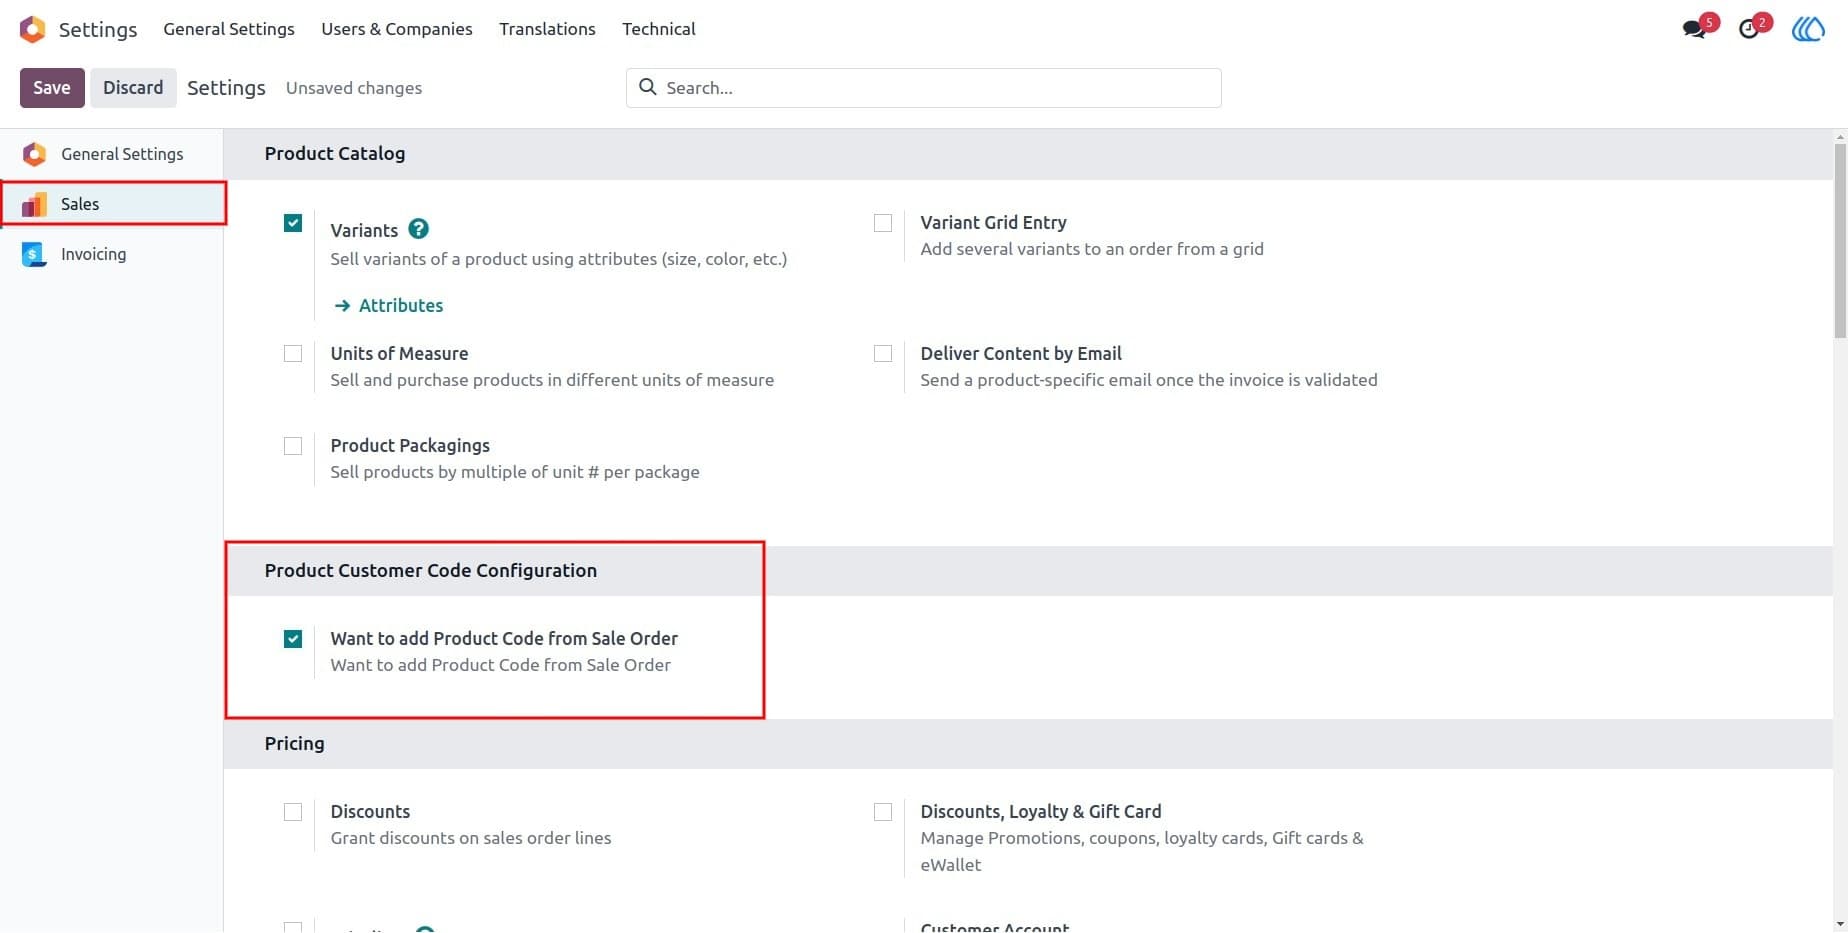The width and height of the screenshot is (1848, 933).
Task: Enable the Product Packagings checkbox
Action: pyautogui.click(x=293, y=446)
